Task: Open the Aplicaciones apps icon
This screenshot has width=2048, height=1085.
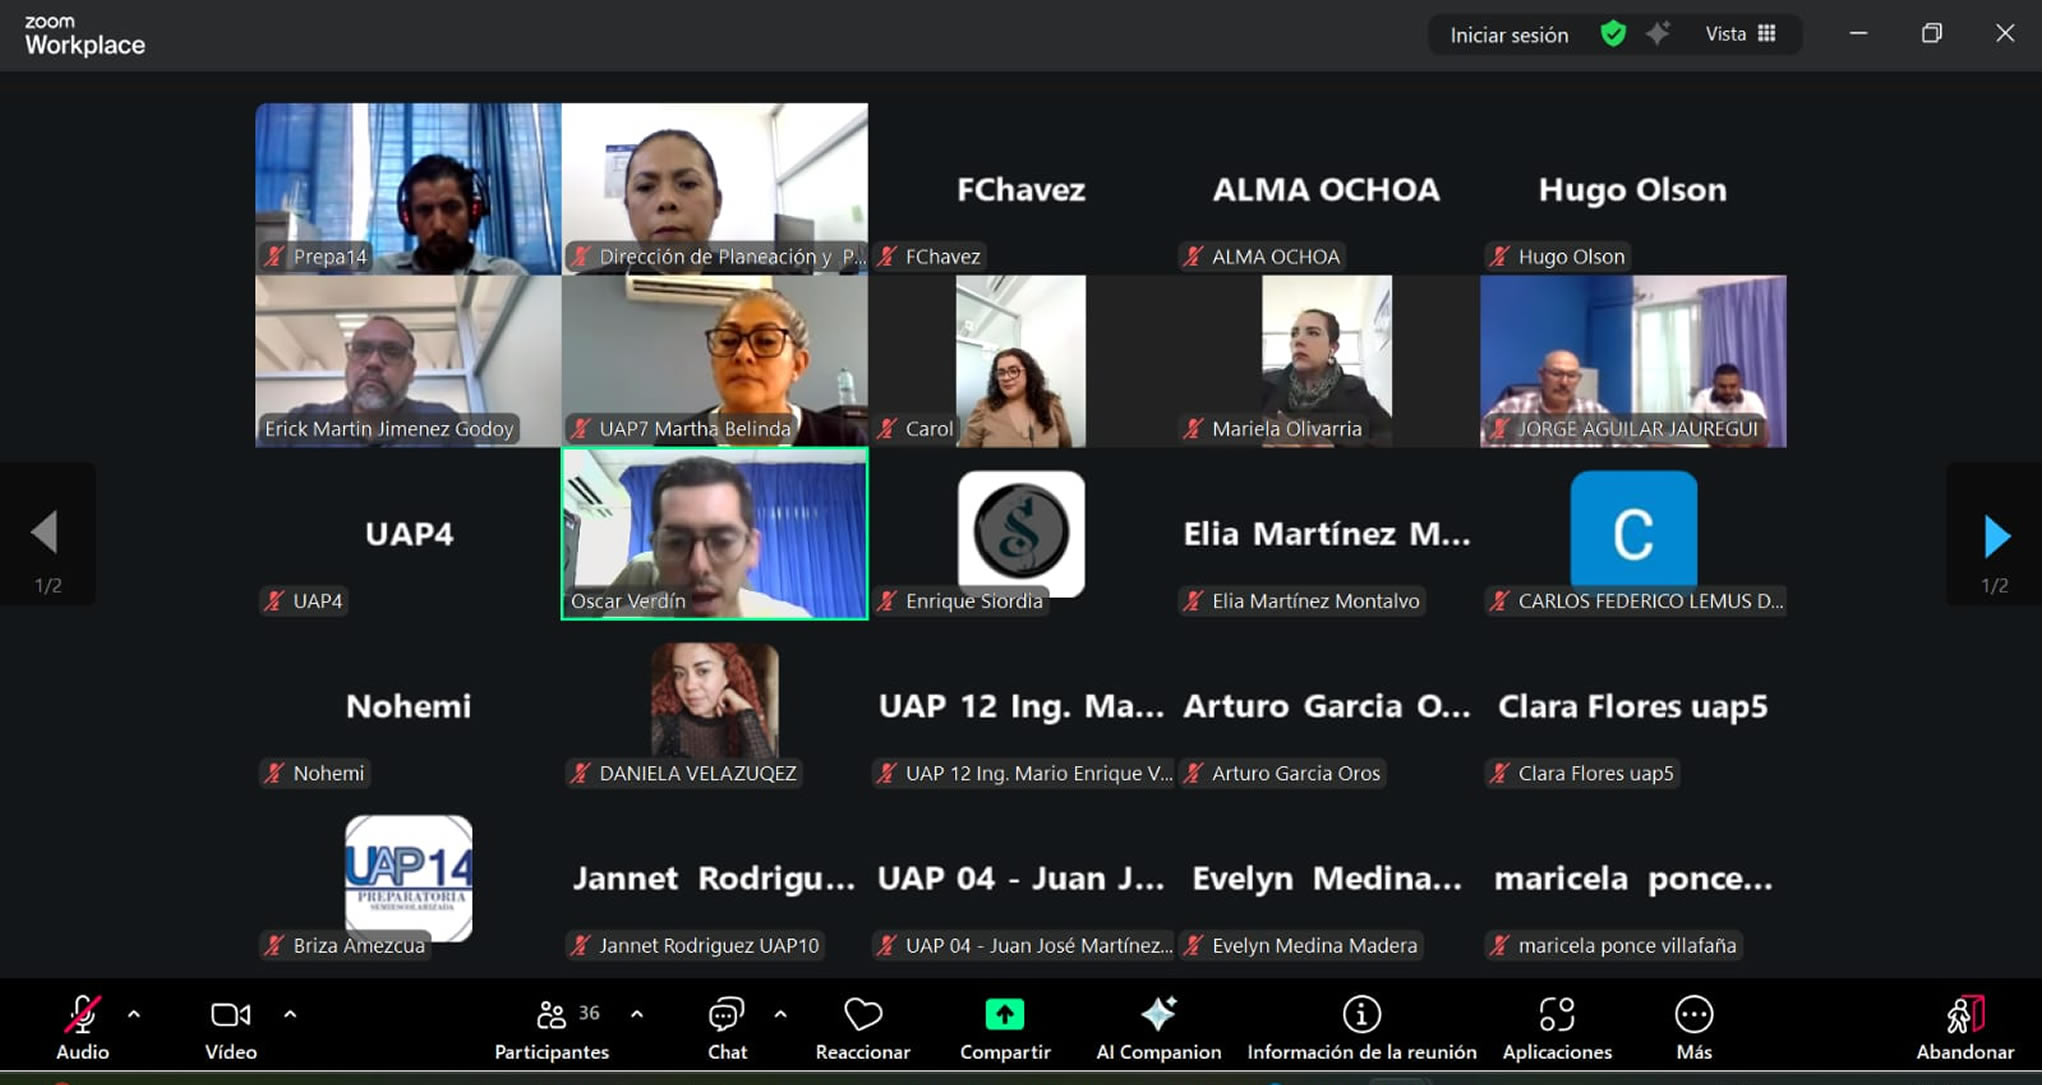Action: pos(1556,1016)
